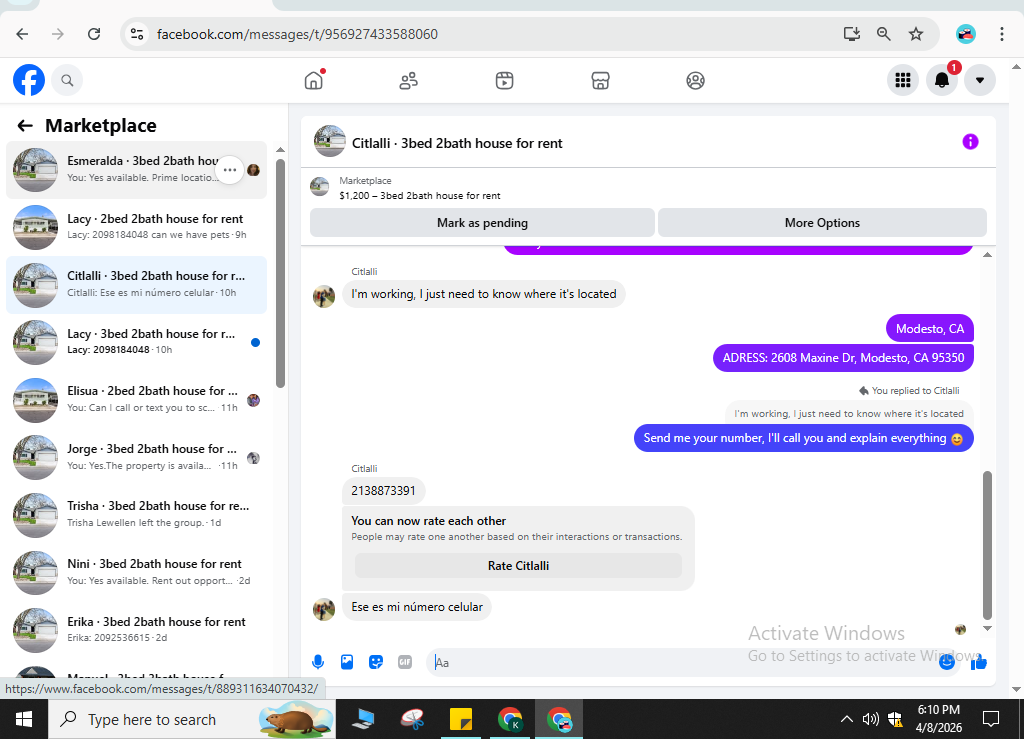This screenshot has width=1024, height=739.
Task: Open Jorge 3bed 2bath conversation
Action: click(136, 456)
